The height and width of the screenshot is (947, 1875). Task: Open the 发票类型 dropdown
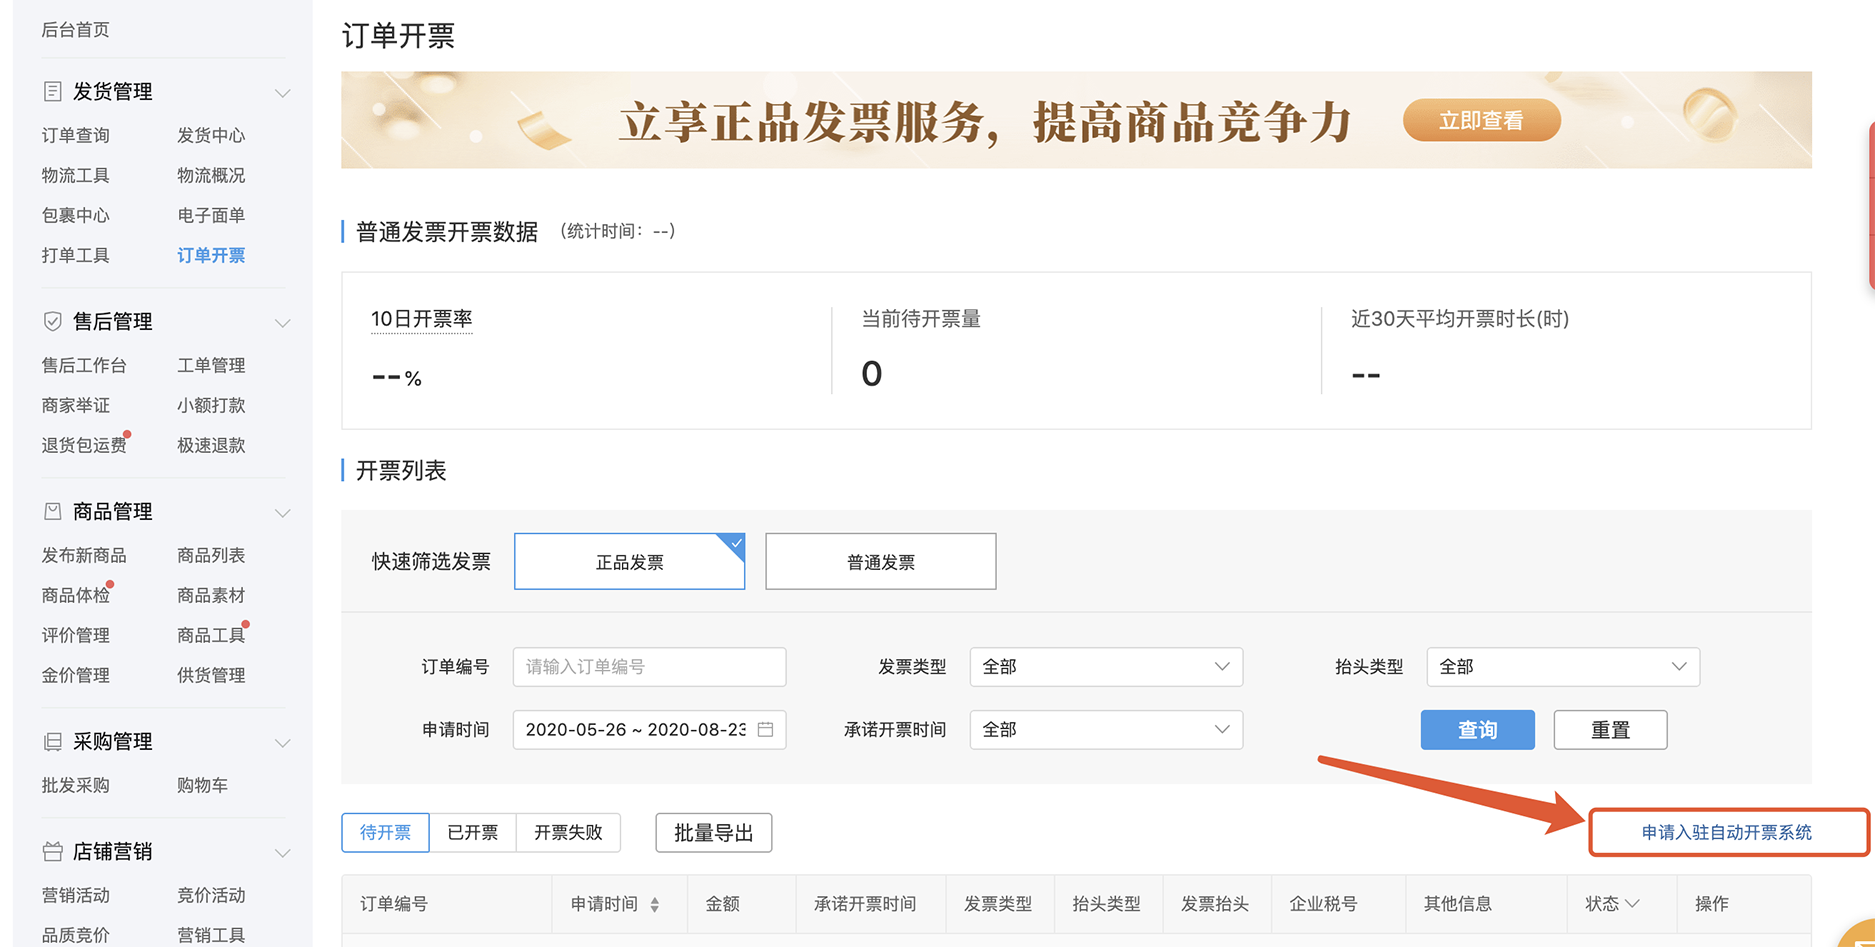point(1105,667)
